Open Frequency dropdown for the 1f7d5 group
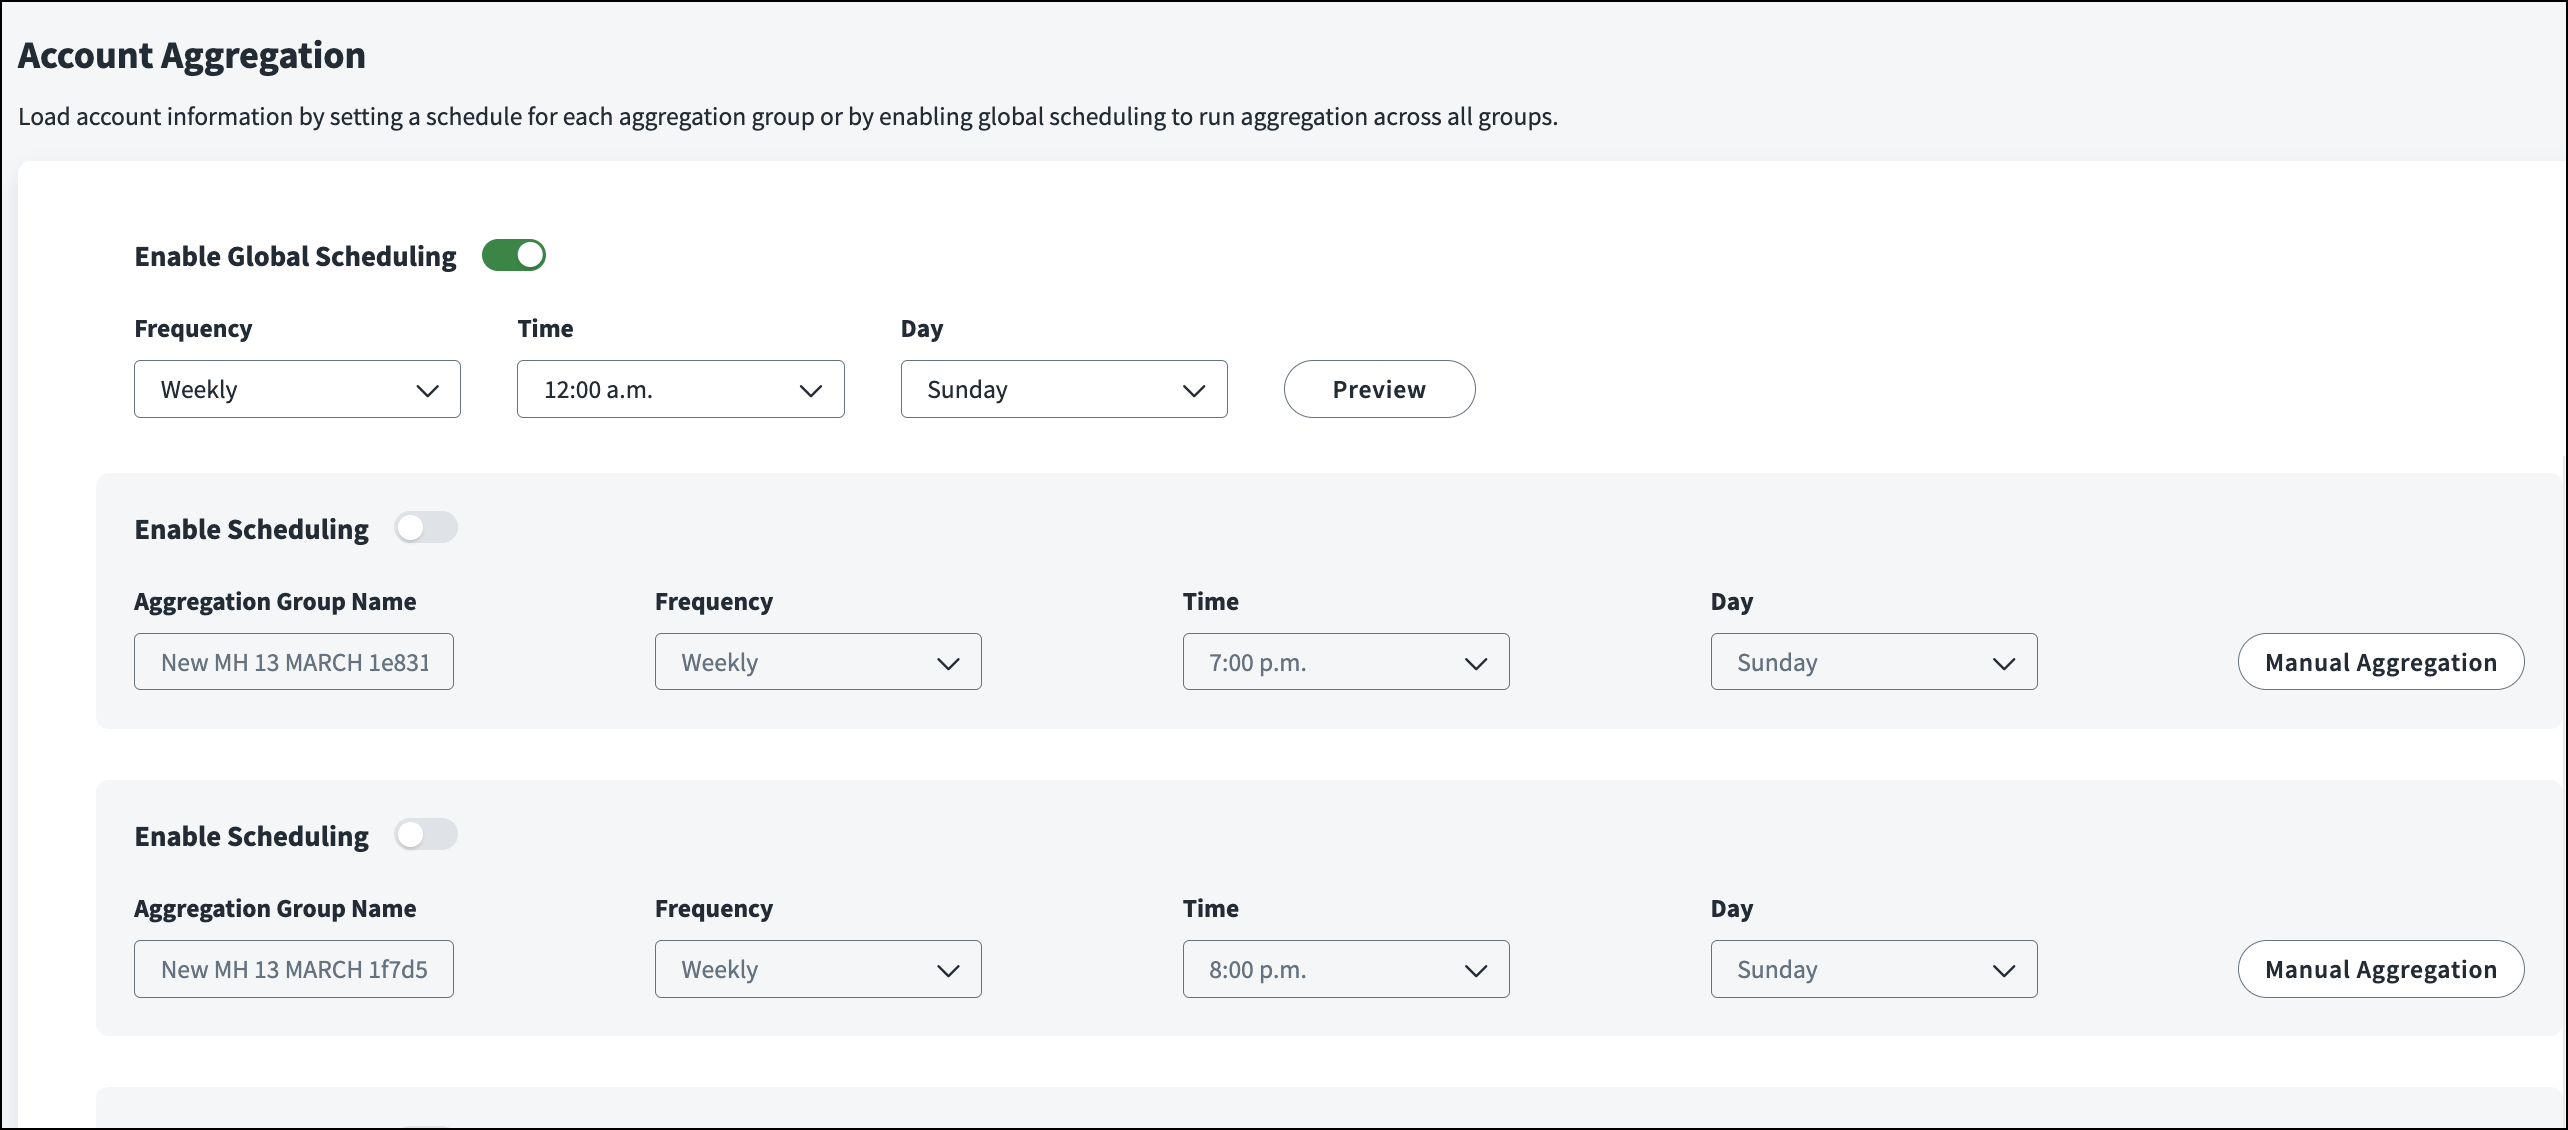The width and height of the screenshot is (2568, 1130). (x=817, y=969)
